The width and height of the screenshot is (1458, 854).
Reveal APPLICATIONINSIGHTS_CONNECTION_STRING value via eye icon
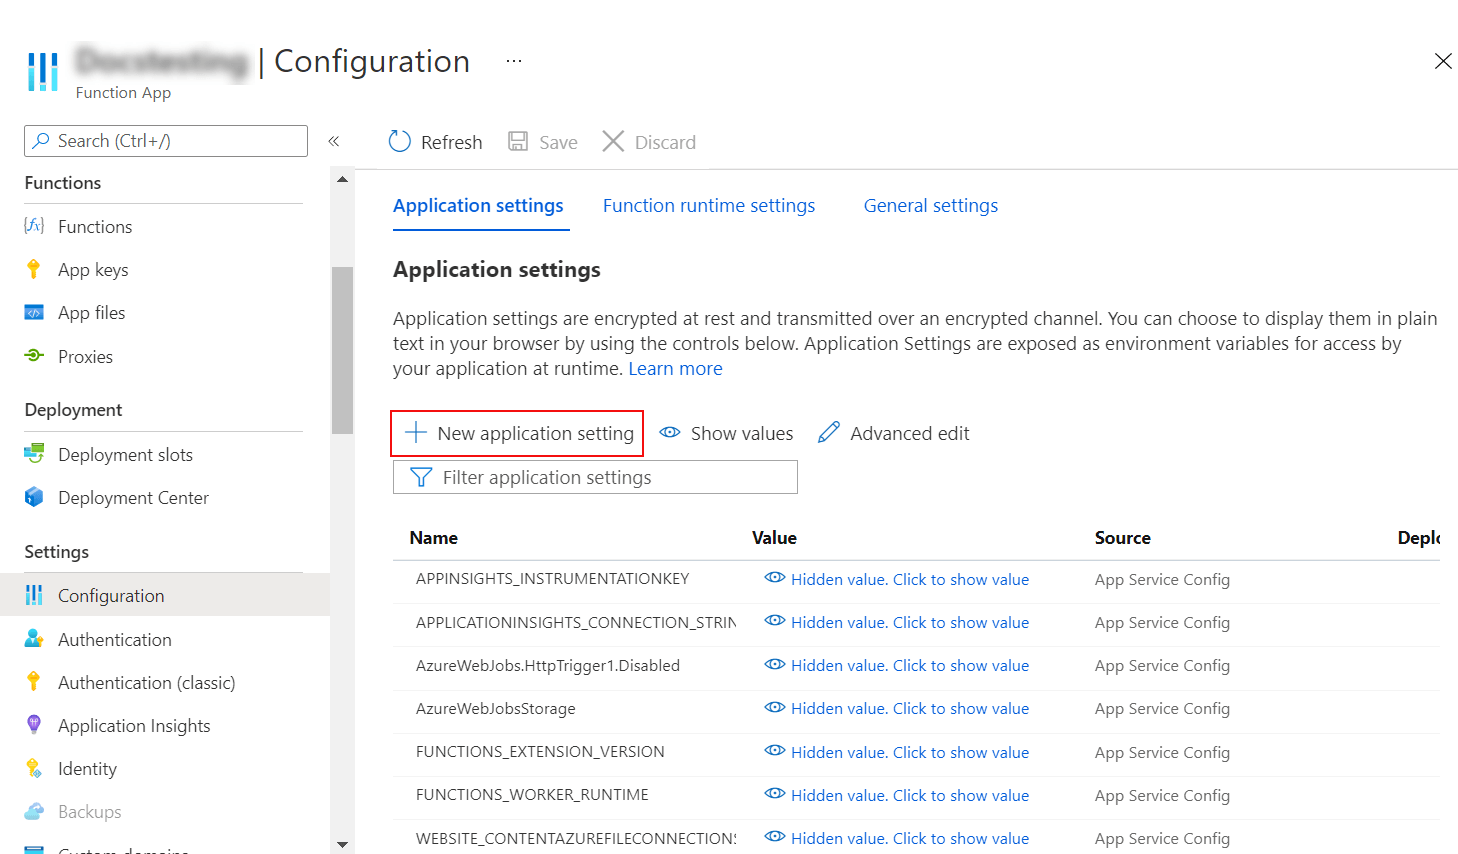pos(774,621)
